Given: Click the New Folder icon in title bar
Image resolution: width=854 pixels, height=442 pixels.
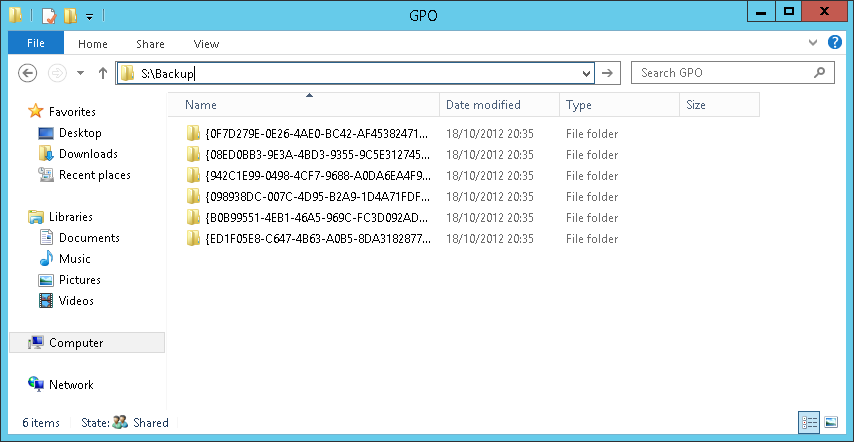Looking at the screenshot, I should click(69, 15).
